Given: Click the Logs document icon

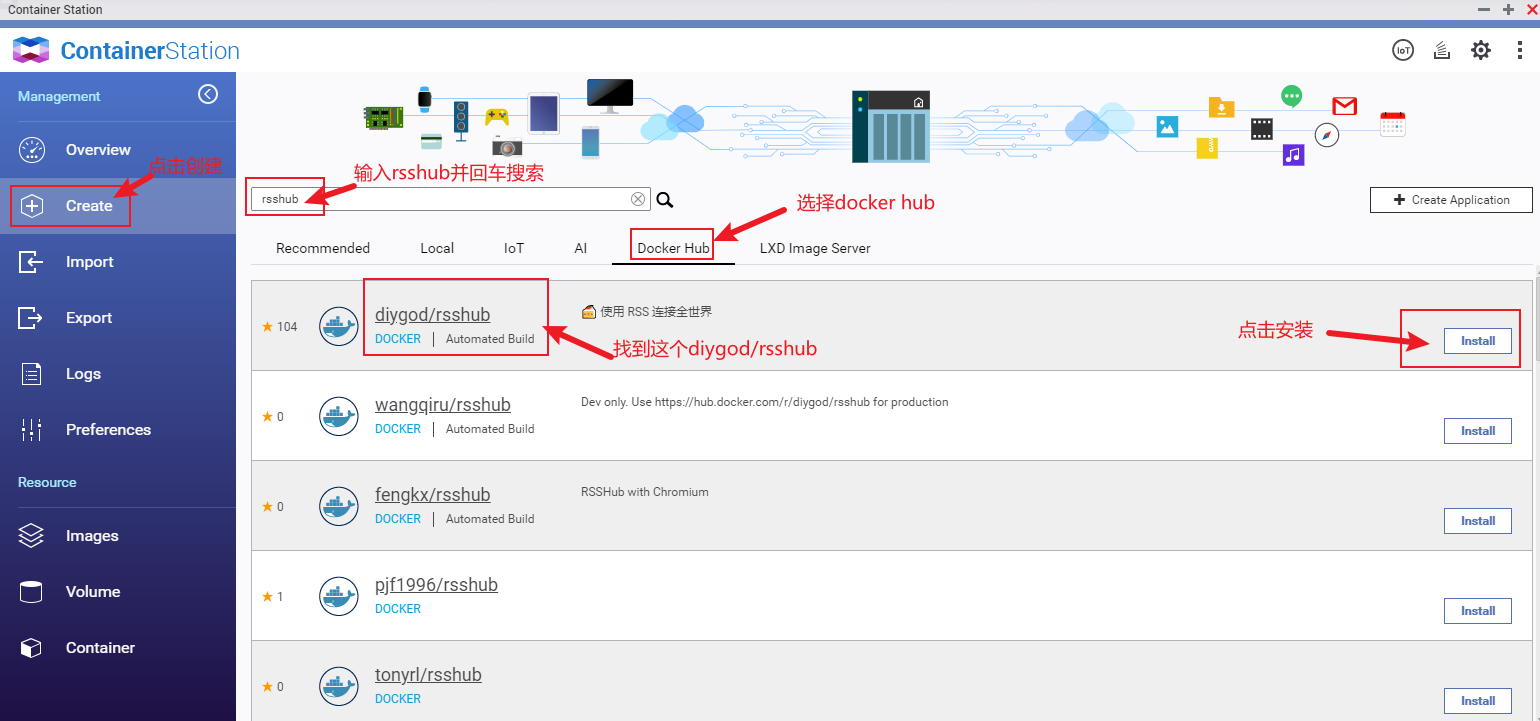Looking at the screenshot, I should (x=32, y=374).
